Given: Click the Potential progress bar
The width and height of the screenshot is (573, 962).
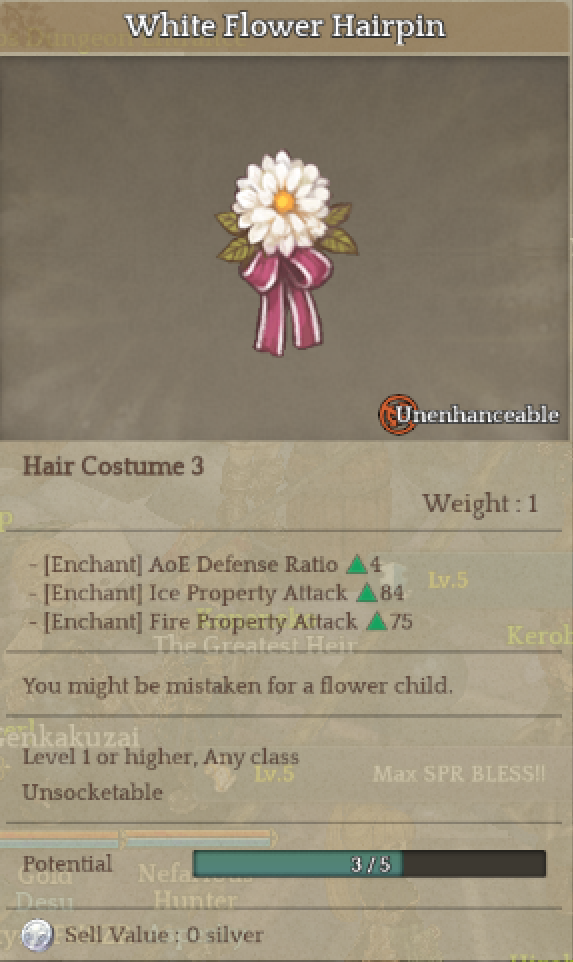Looking at the screenshot, I should [369, 864].
